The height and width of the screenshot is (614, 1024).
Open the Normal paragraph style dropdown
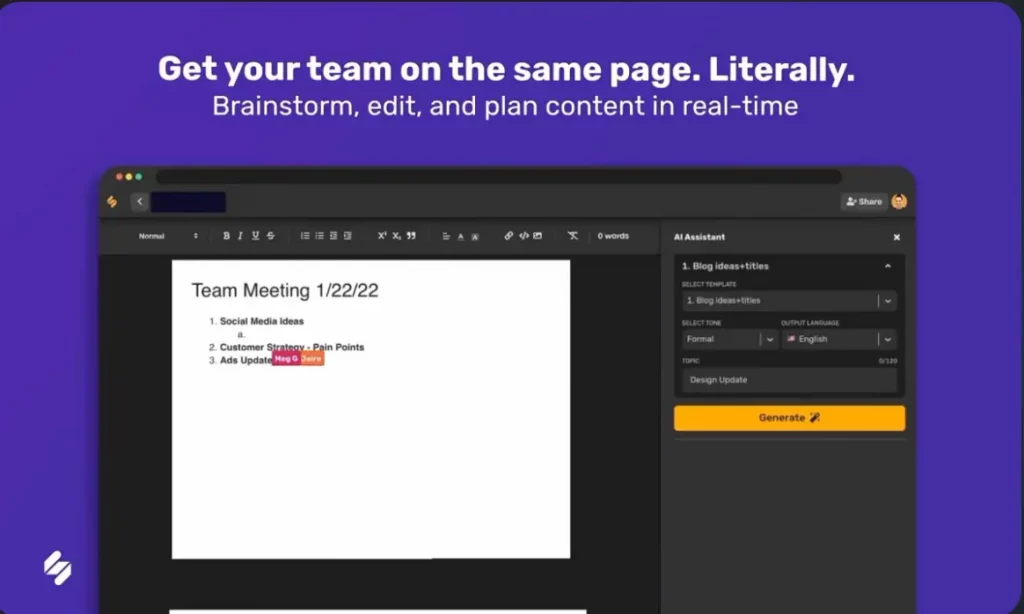168,236
